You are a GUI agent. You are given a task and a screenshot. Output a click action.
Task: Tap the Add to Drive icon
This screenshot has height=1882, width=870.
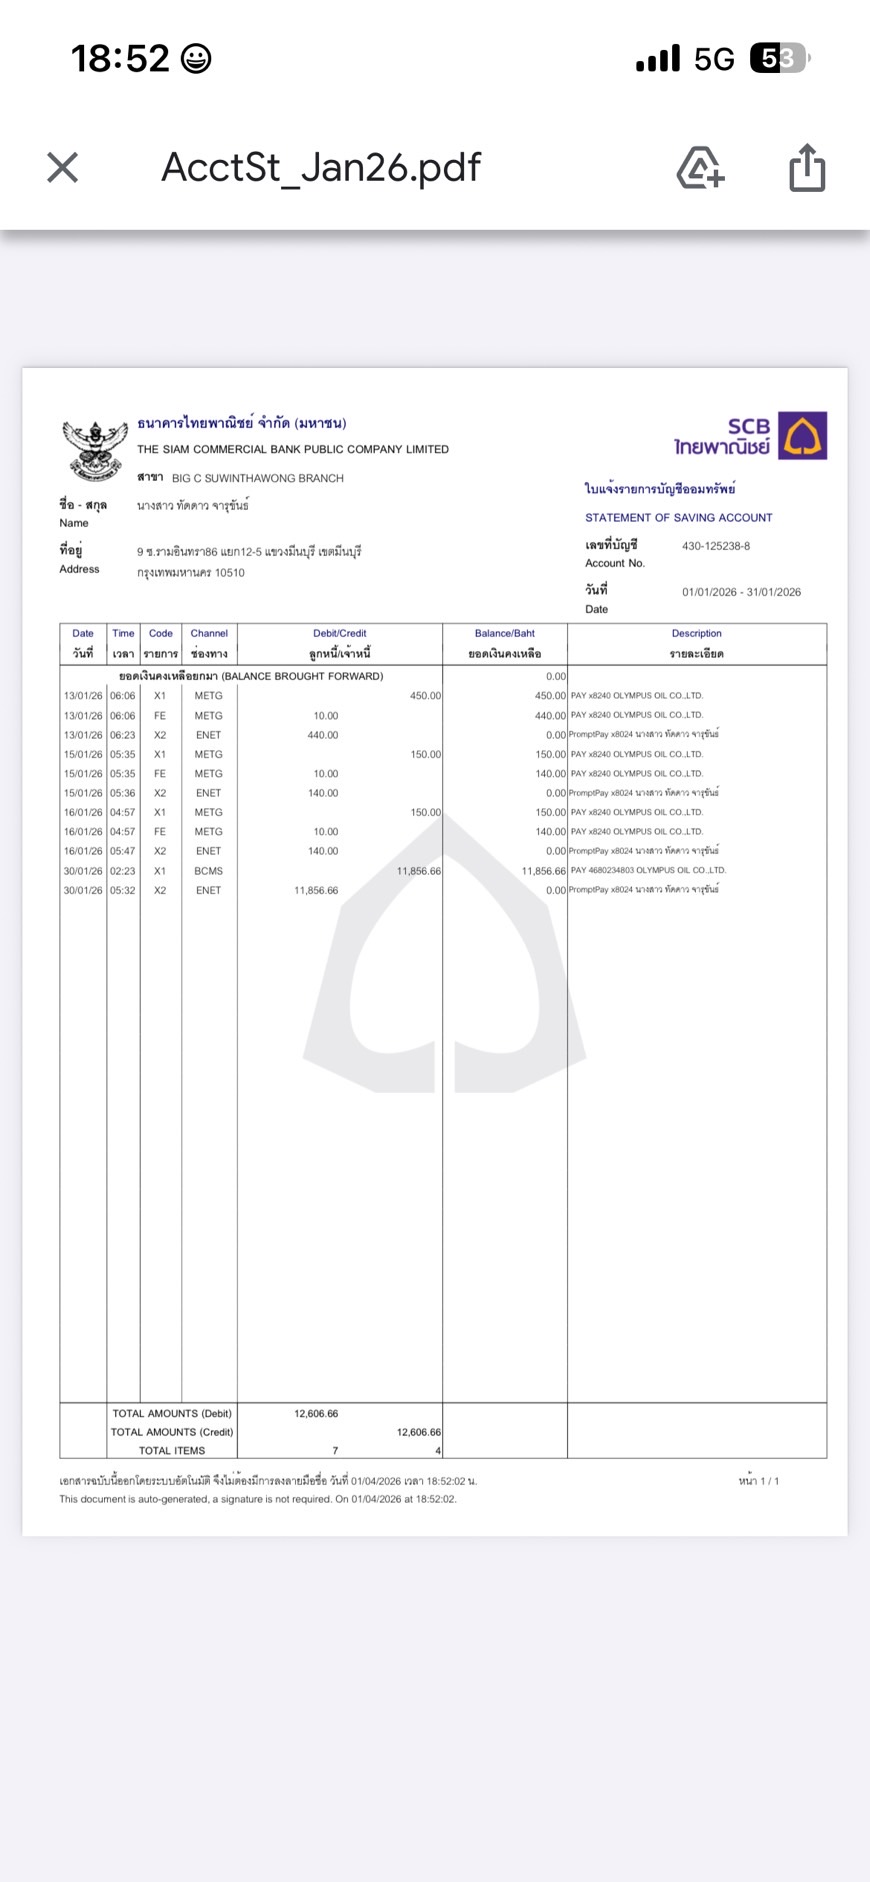(700, 167)
